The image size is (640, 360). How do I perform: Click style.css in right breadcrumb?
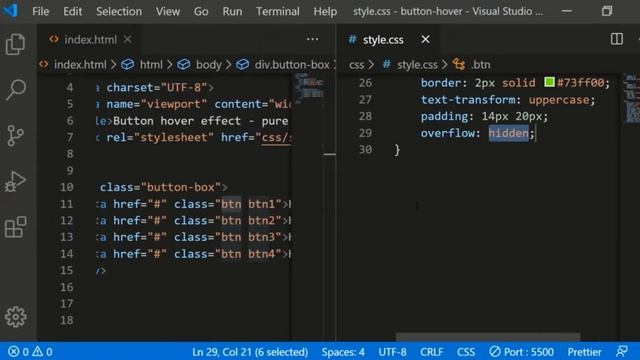point(417,64)
